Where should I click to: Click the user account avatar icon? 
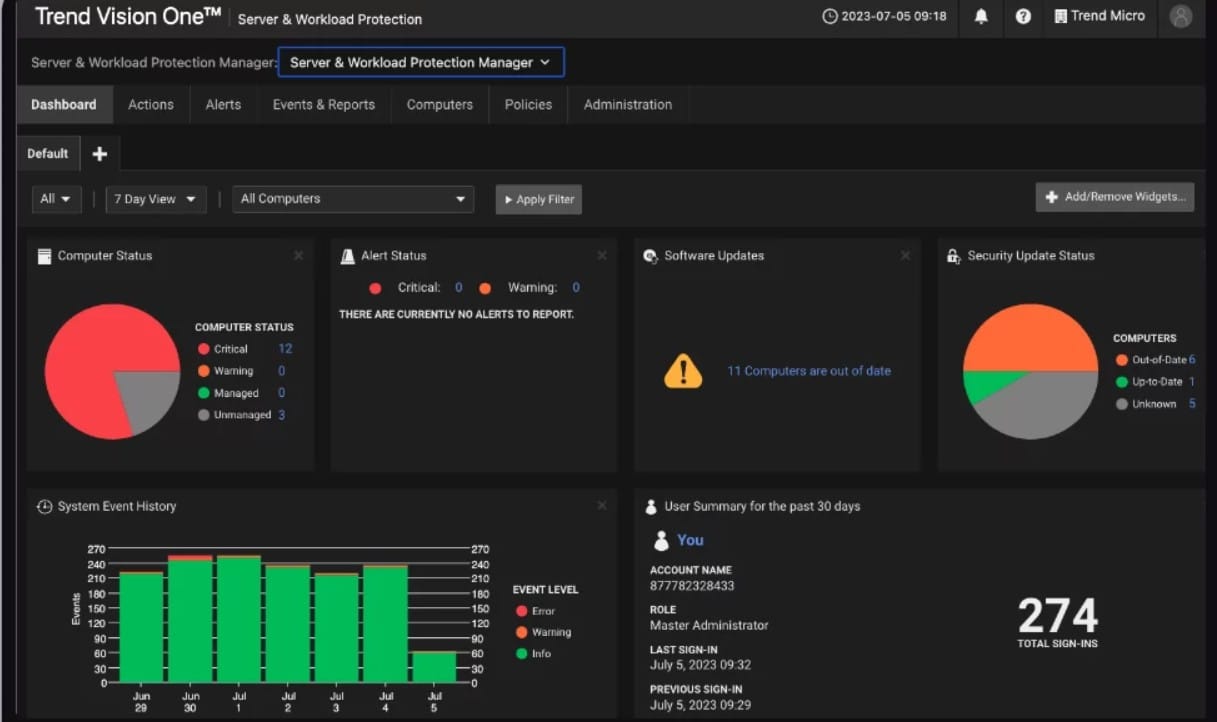[x=1181, y=18]
